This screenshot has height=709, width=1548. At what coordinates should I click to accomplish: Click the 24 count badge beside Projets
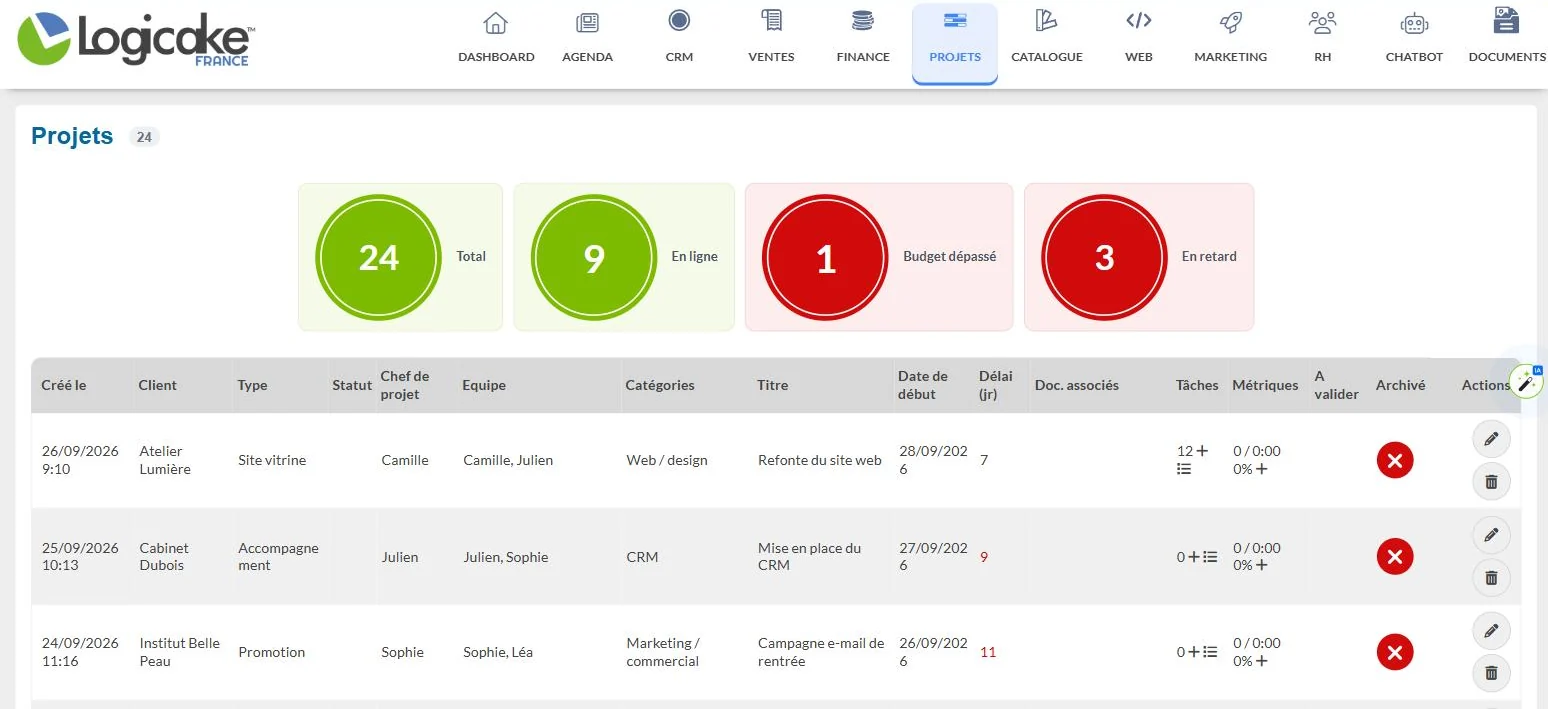click(x=144, y=137)
